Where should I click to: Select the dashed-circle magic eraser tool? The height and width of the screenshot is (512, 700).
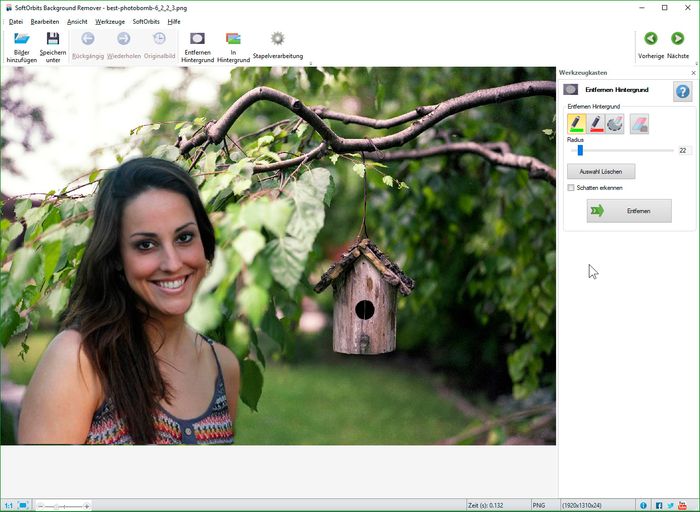point(615,124)
